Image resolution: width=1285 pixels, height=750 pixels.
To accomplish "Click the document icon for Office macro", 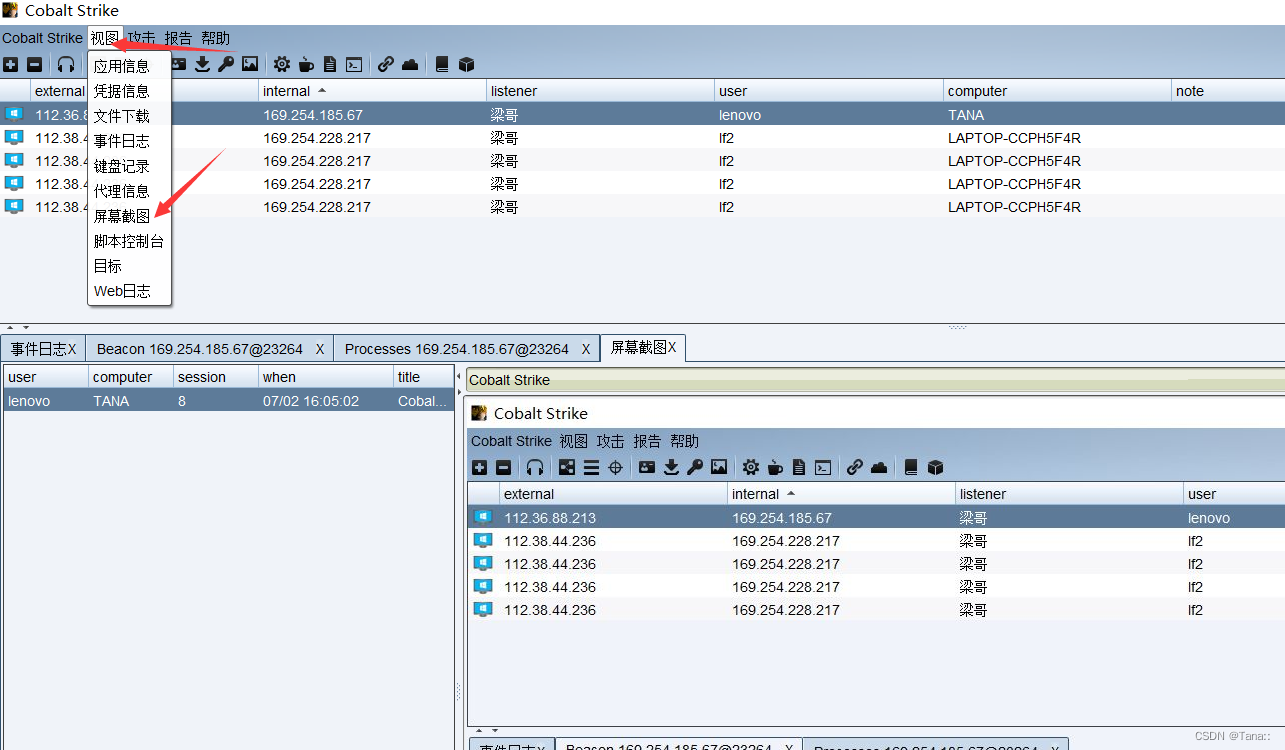I will 330,64.
